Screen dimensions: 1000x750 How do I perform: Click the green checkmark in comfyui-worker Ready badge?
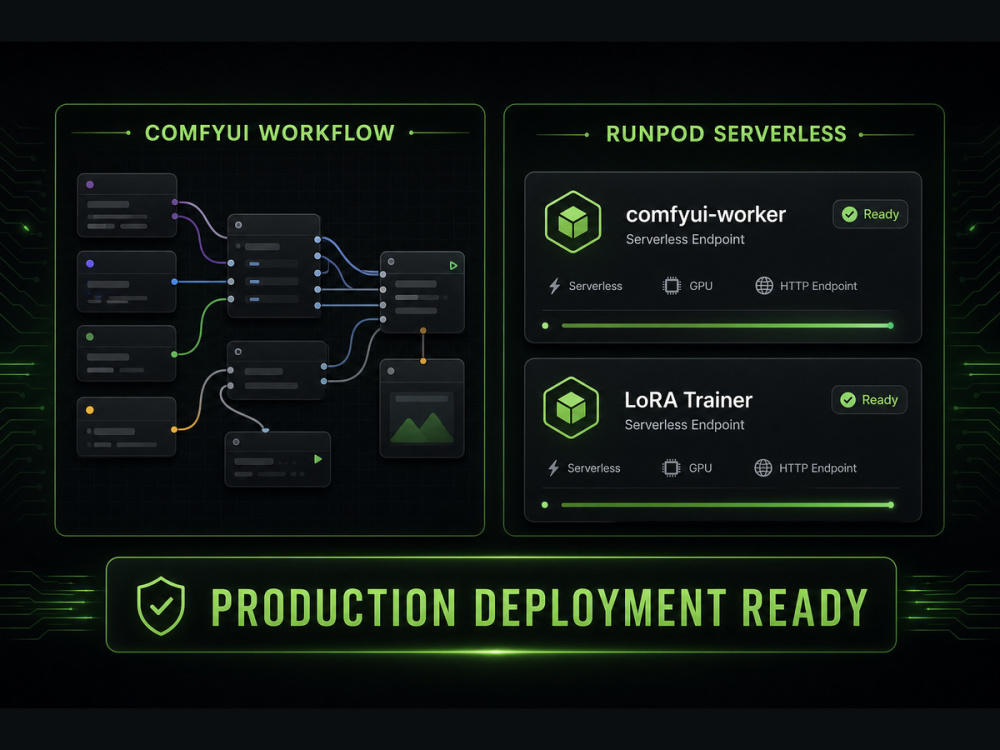coord(849,214)
